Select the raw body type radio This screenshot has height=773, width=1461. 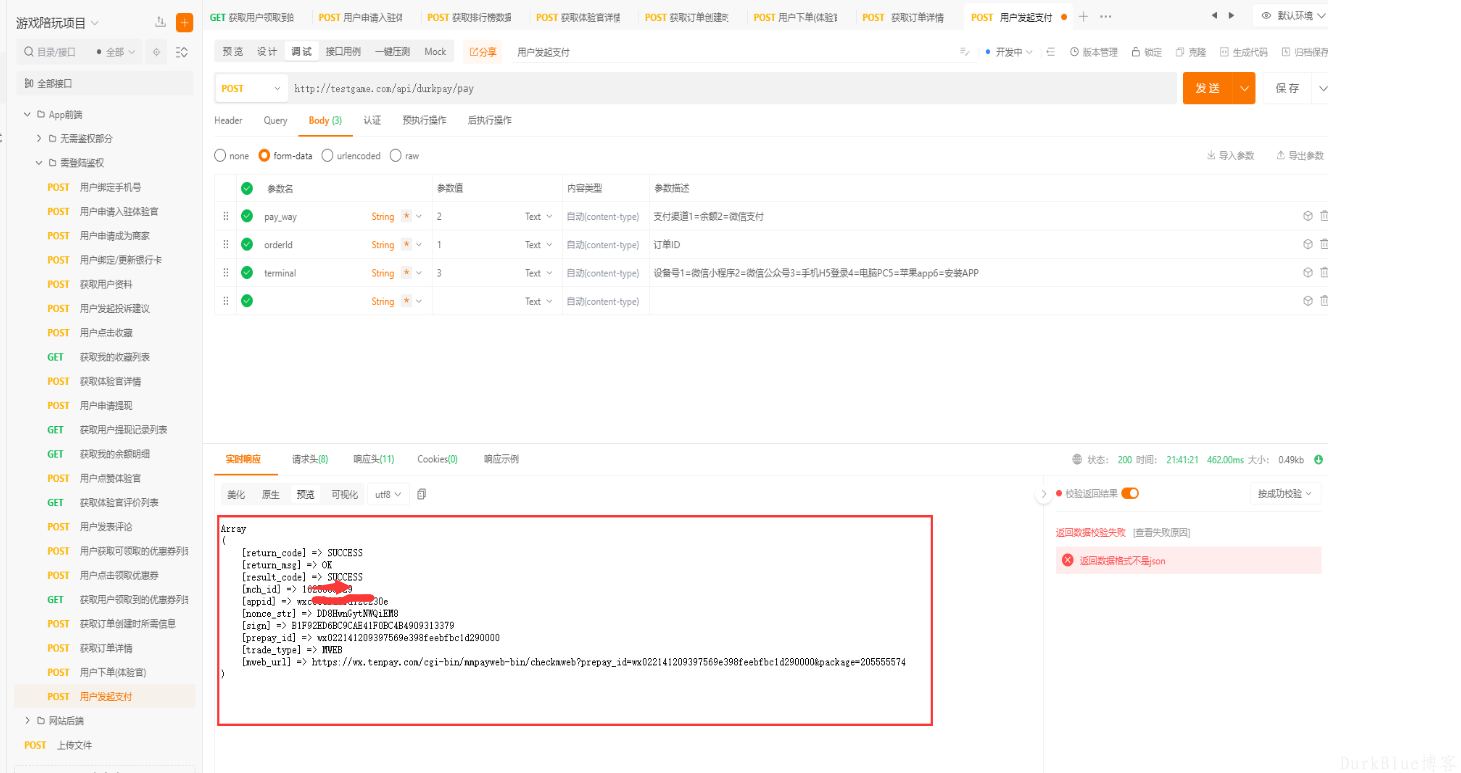coord(396,156)
